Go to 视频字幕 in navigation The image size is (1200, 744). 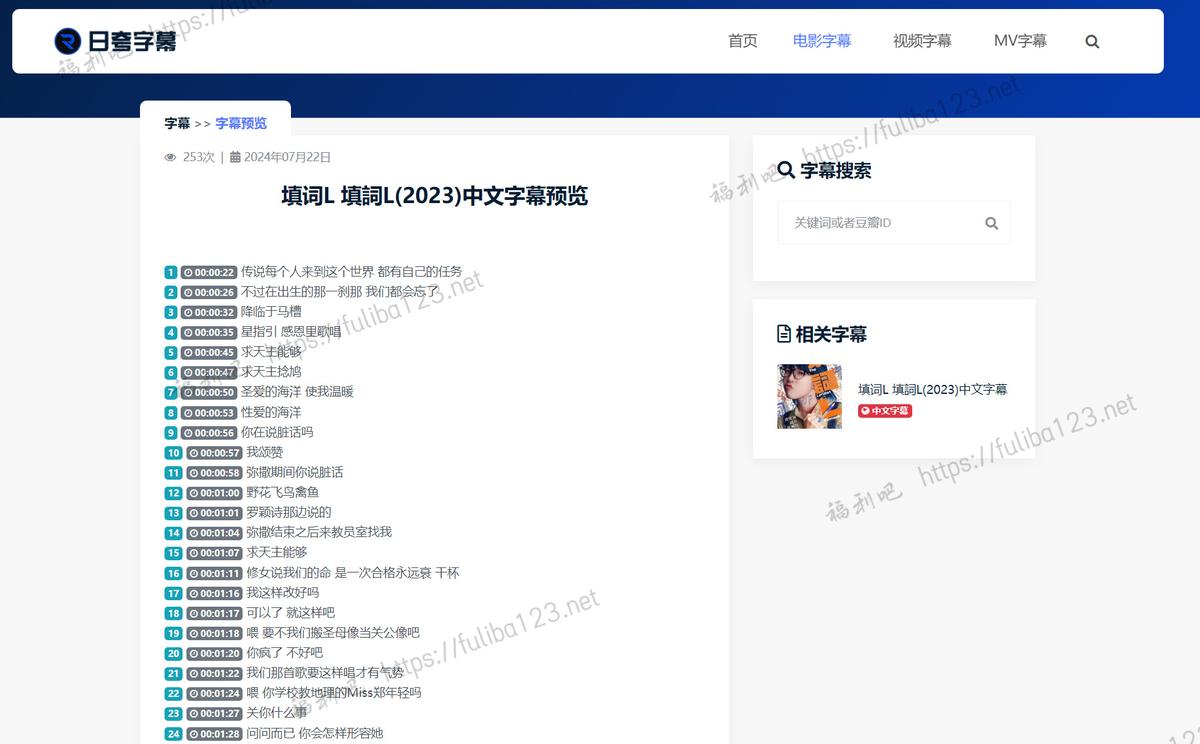click(922, 41)
